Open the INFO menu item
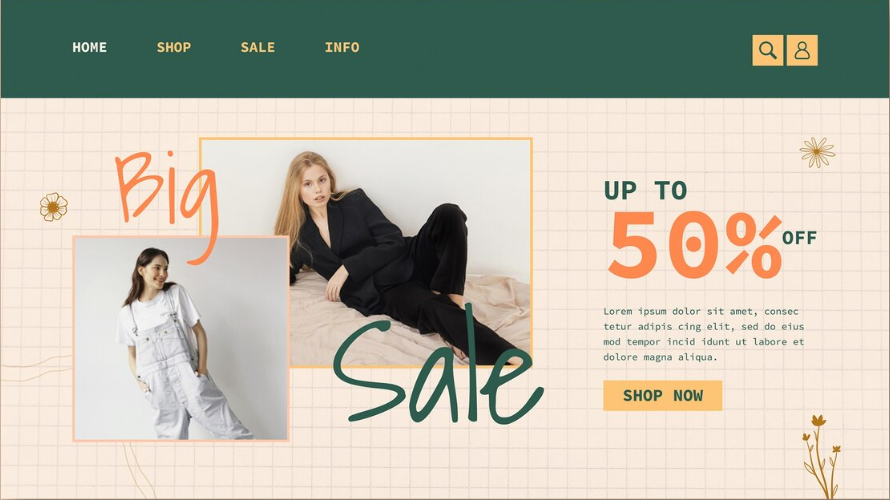 point(342,48)
